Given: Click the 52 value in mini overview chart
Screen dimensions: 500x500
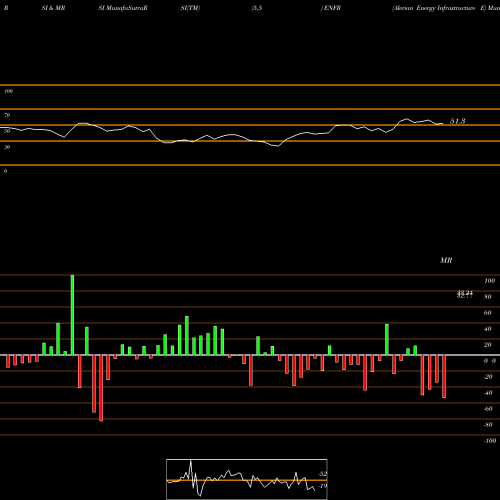Looking at the screenshot, I should tap(323, 474).
